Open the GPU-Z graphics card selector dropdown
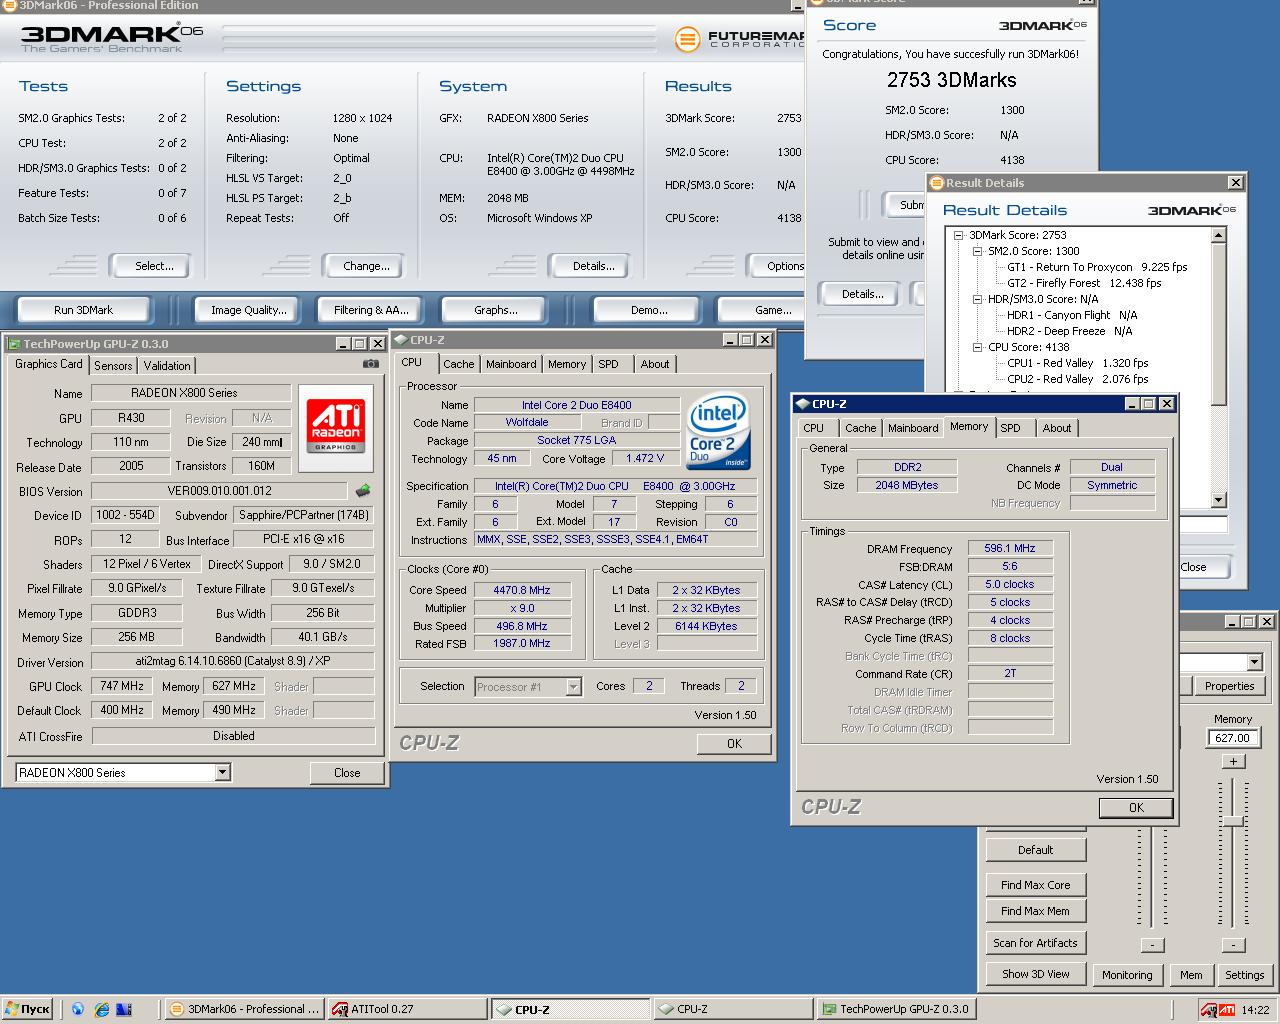1280x1024 pixels. coord(222,772)
